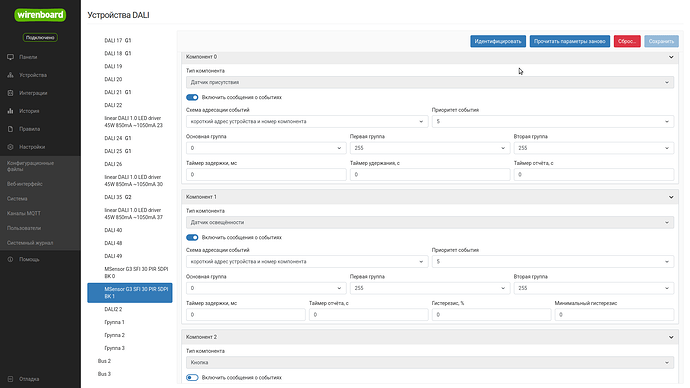Open Каналы MQTT submenu item
The image size is (690, 388).
coord(24,213)
